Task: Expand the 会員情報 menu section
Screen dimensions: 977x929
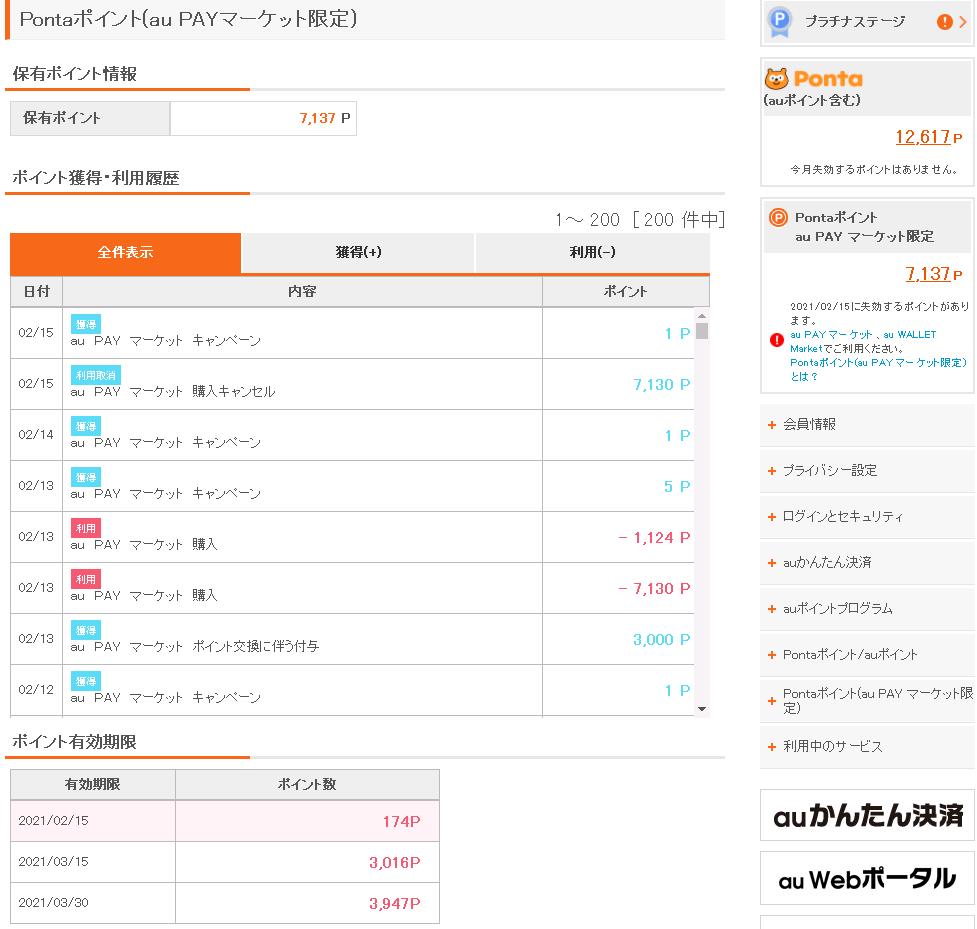Action: [867, 424]
